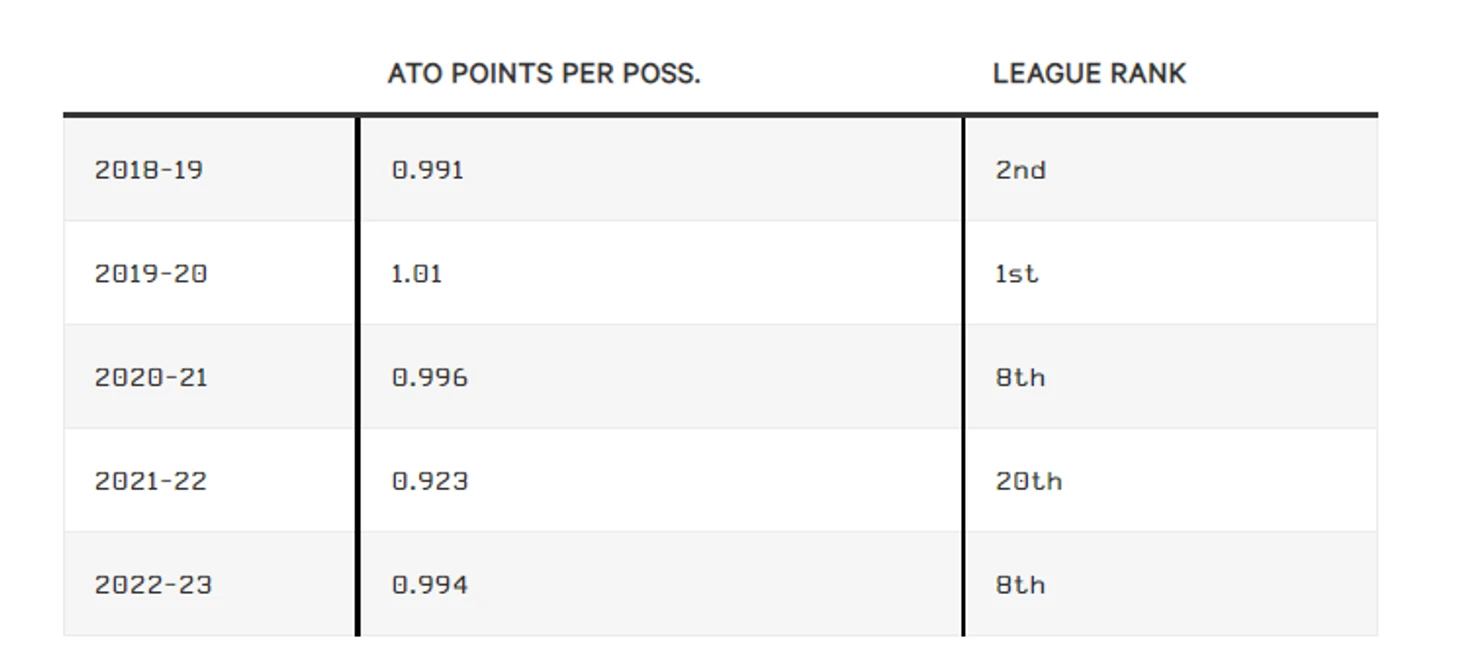The image size is (1460, 662).
Task: Click the 1st league rank cell
Action: [x=1016, y=273]
